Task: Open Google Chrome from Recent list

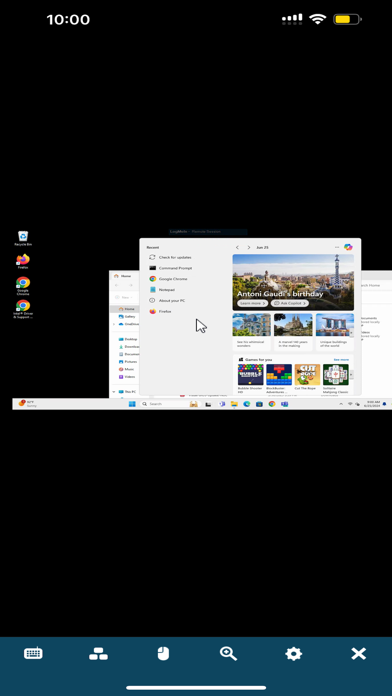Action: pyautogui.click(x=168, y=279)
